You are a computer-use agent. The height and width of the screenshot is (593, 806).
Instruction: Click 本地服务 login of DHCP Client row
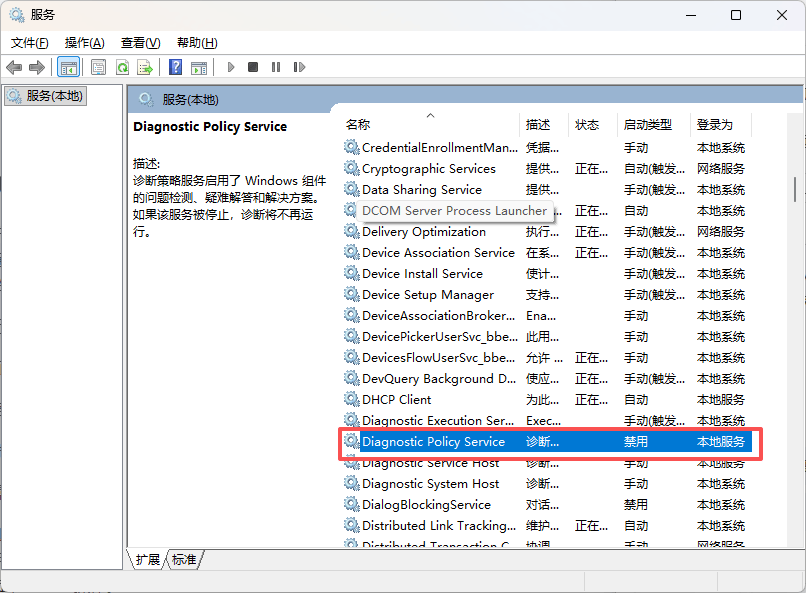click(x=721, y=400)
